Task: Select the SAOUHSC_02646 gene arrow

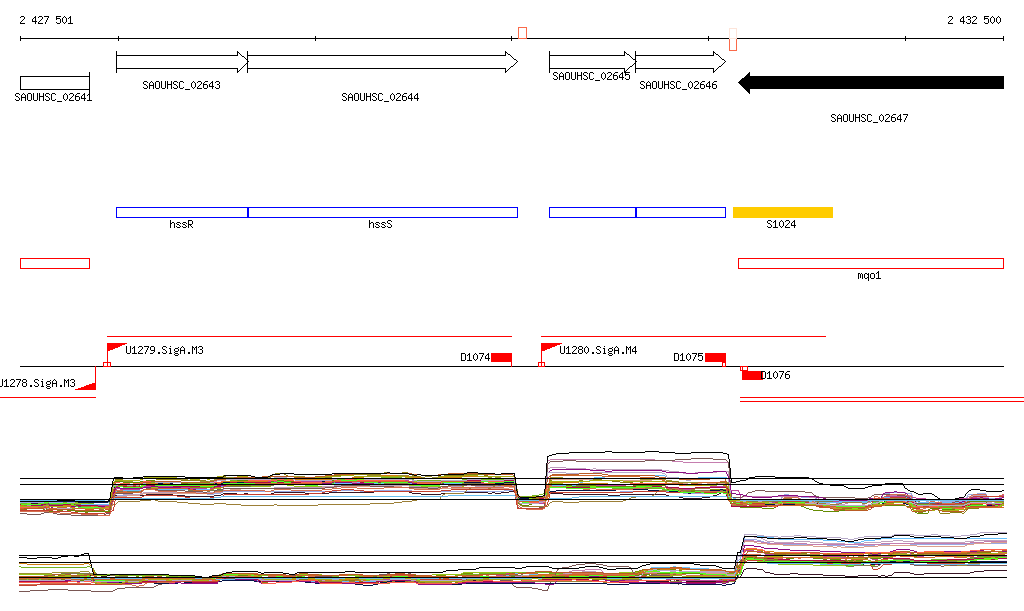Action: click(680, 62)
